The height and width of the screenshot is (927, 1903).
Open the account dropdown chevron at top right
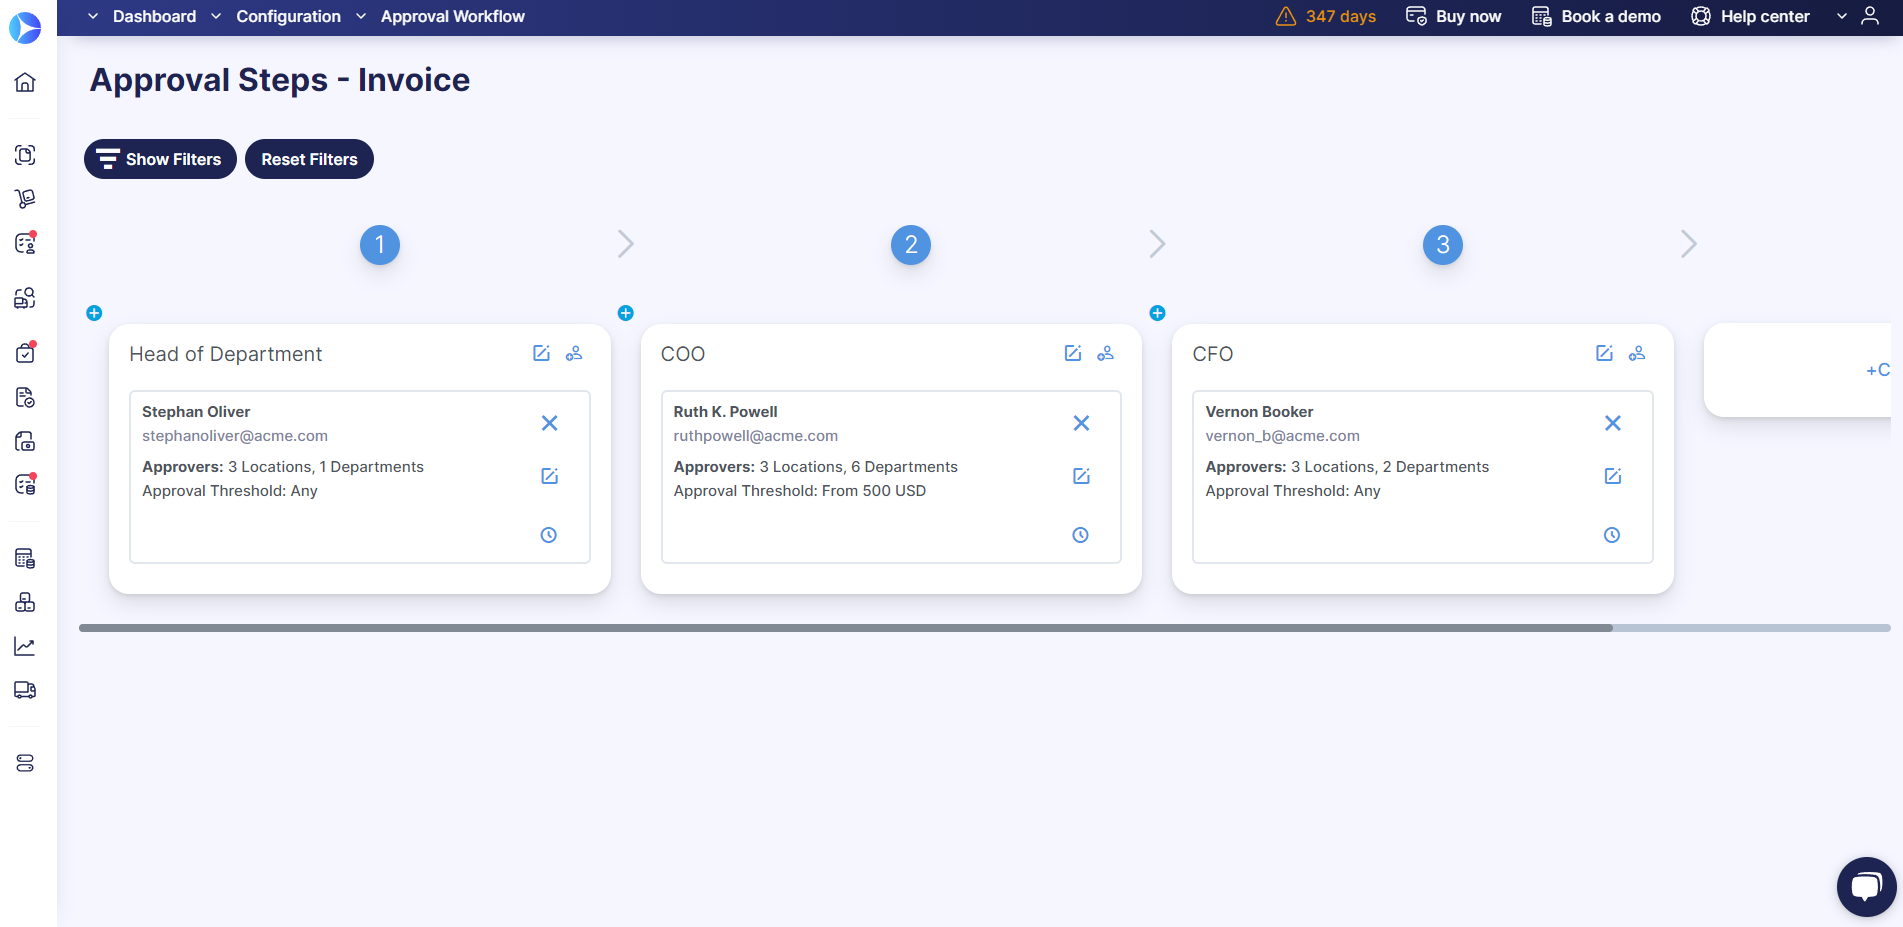(x=1842, y=16)
